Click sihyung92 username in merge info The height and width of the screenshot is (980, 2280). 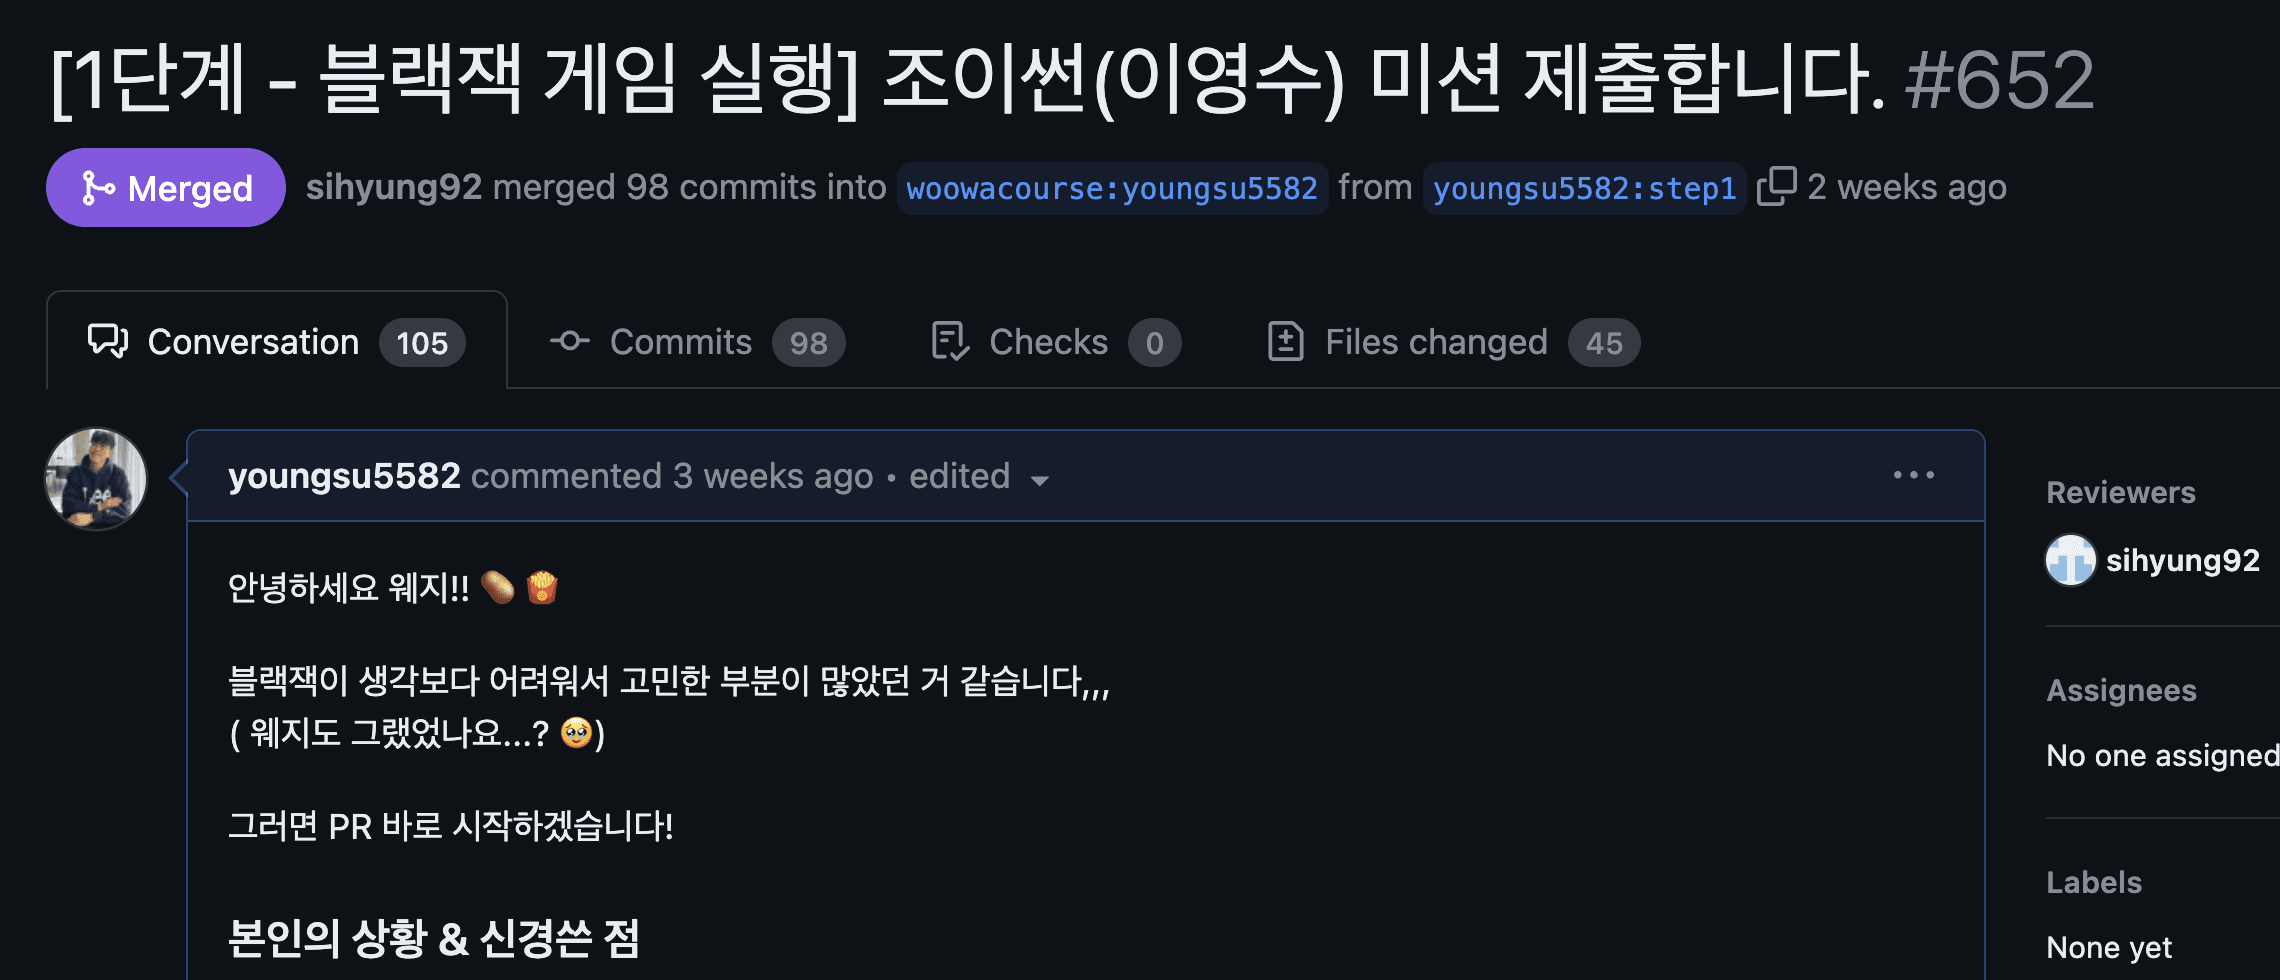coord(394,187)
